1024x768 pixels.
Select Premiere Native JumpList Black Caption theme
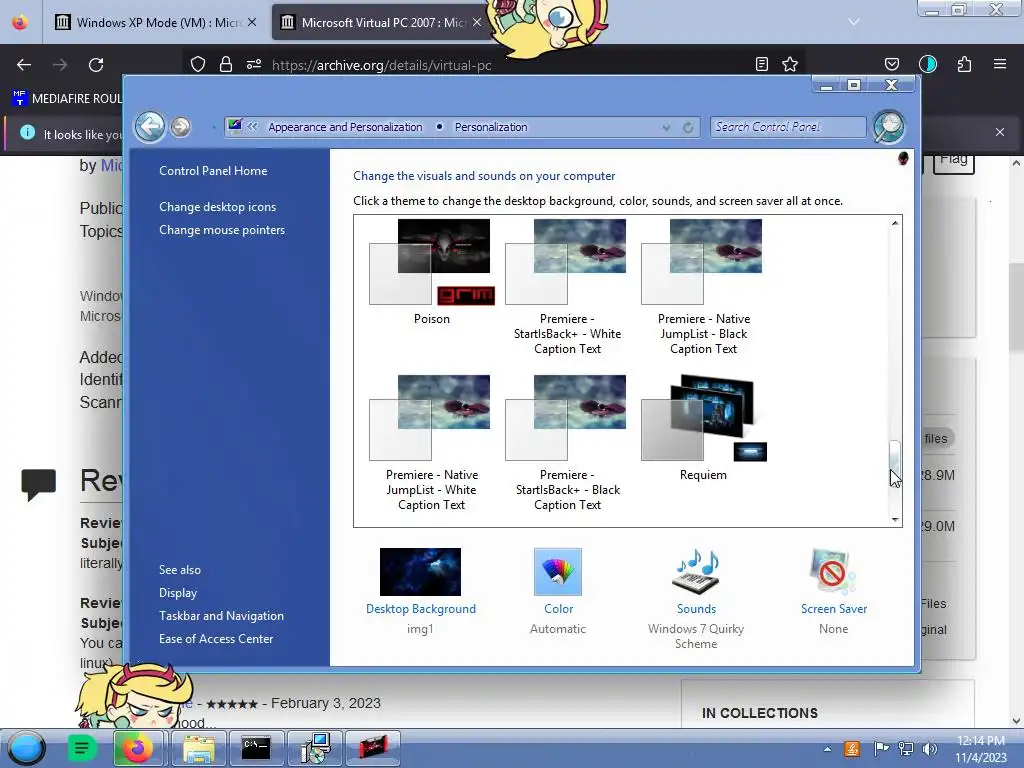[703, 287]
